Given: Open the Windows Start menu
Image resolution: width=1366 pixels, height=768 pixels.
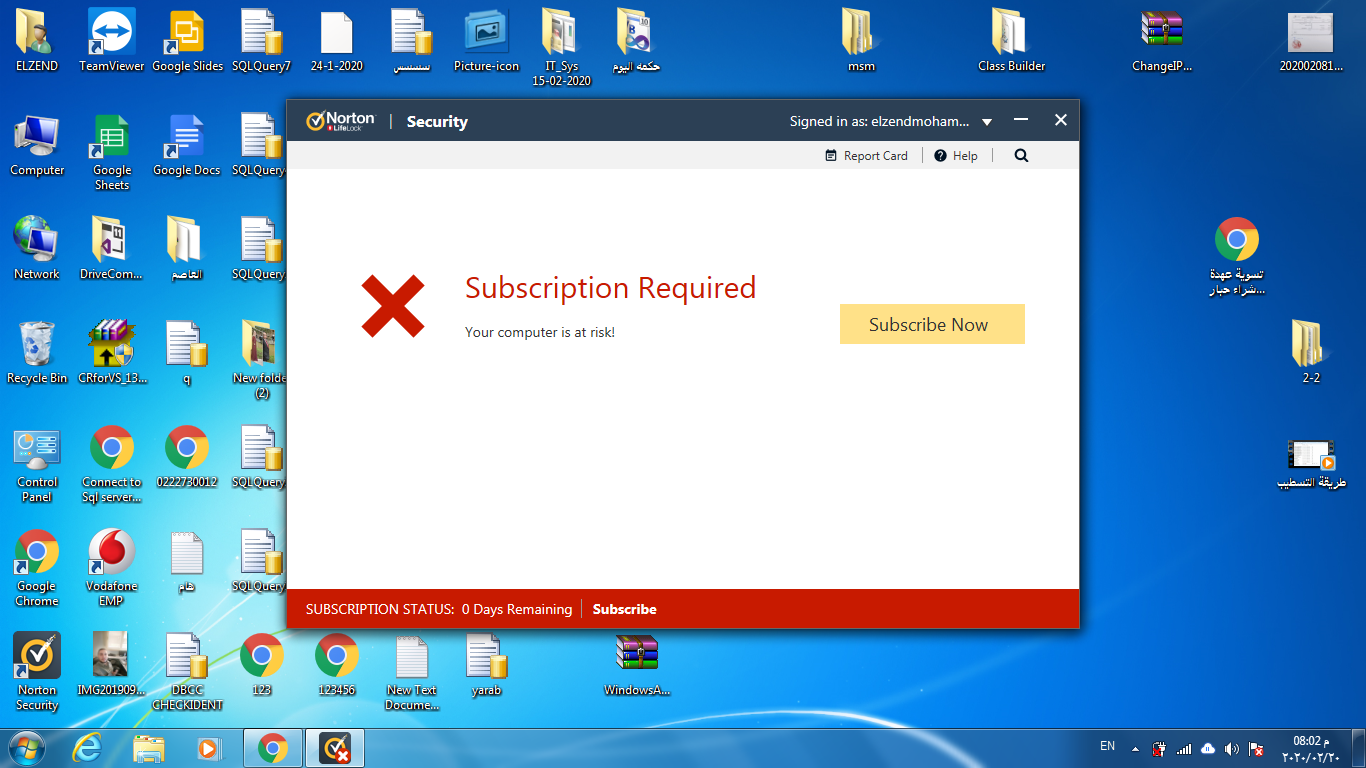Looking at the screenshot, I should 26,748.
